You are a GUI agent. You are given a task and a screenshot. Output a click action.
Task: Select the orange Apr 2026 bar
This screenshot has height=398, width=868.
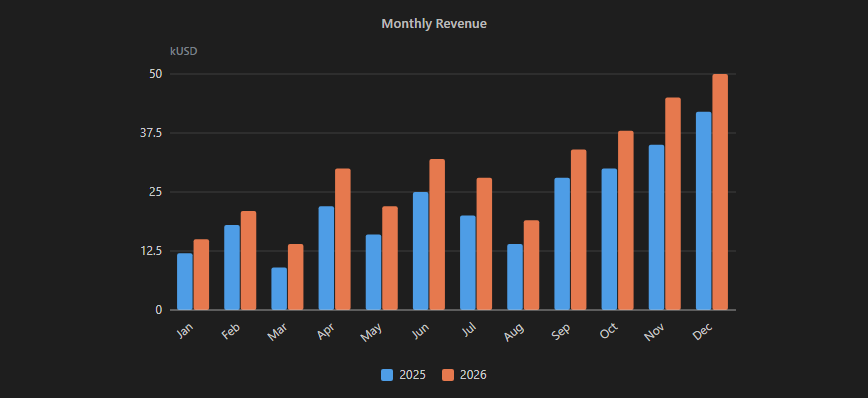tap(343, 239)
